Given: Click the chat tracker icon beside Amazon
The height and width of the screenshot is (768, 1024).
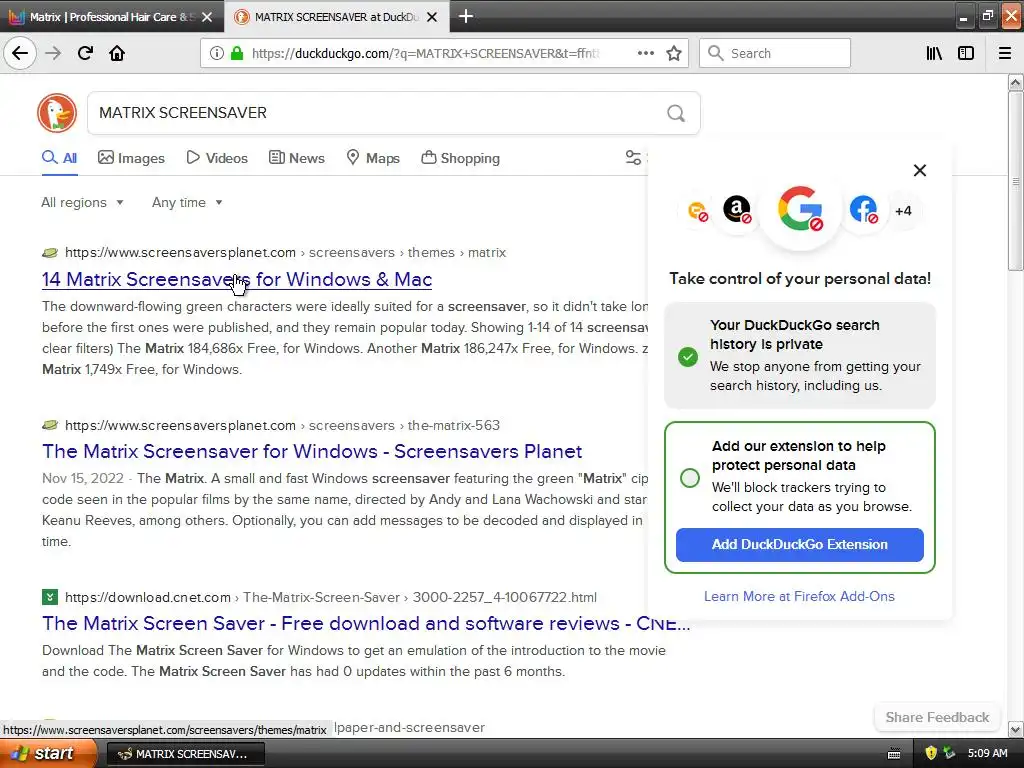Looking at the screenshot, I should (x=698, y=211).
